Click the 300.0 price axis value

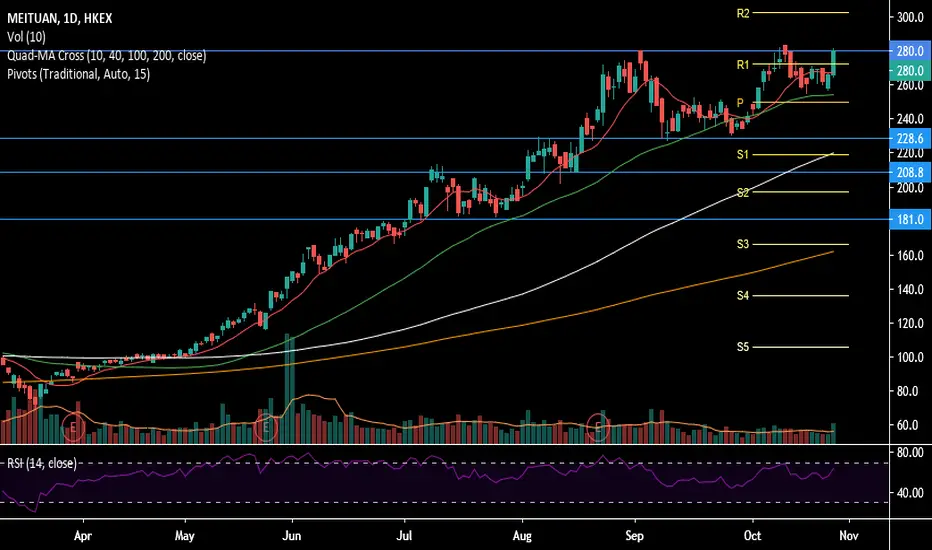[910, 17]
